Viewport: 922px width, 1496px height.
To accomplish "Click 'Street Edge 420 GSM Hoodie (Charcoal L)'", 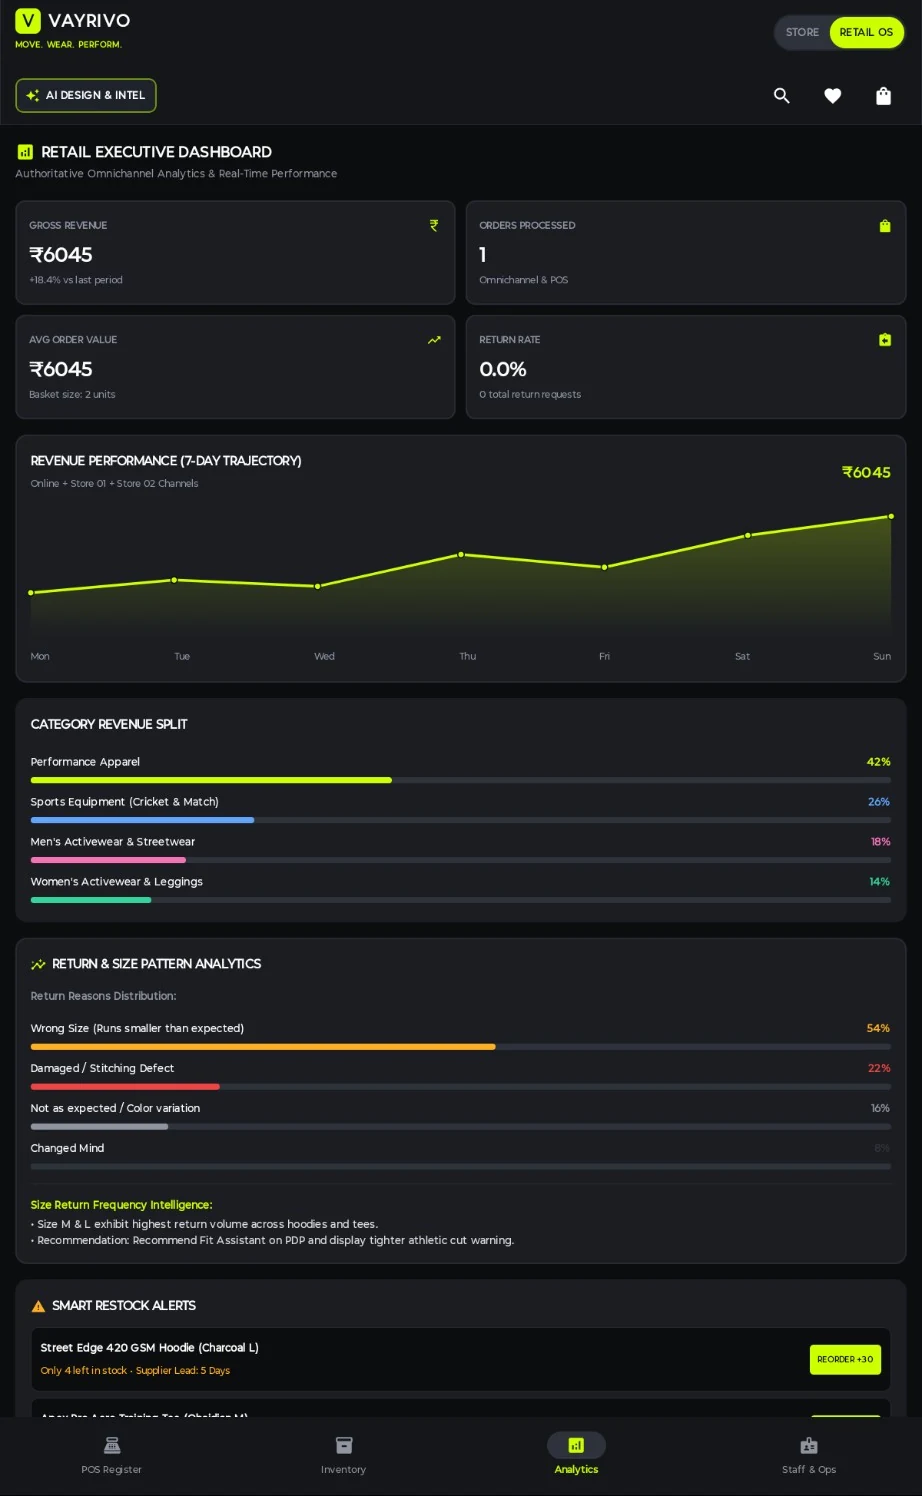I will coord(150,1348).
